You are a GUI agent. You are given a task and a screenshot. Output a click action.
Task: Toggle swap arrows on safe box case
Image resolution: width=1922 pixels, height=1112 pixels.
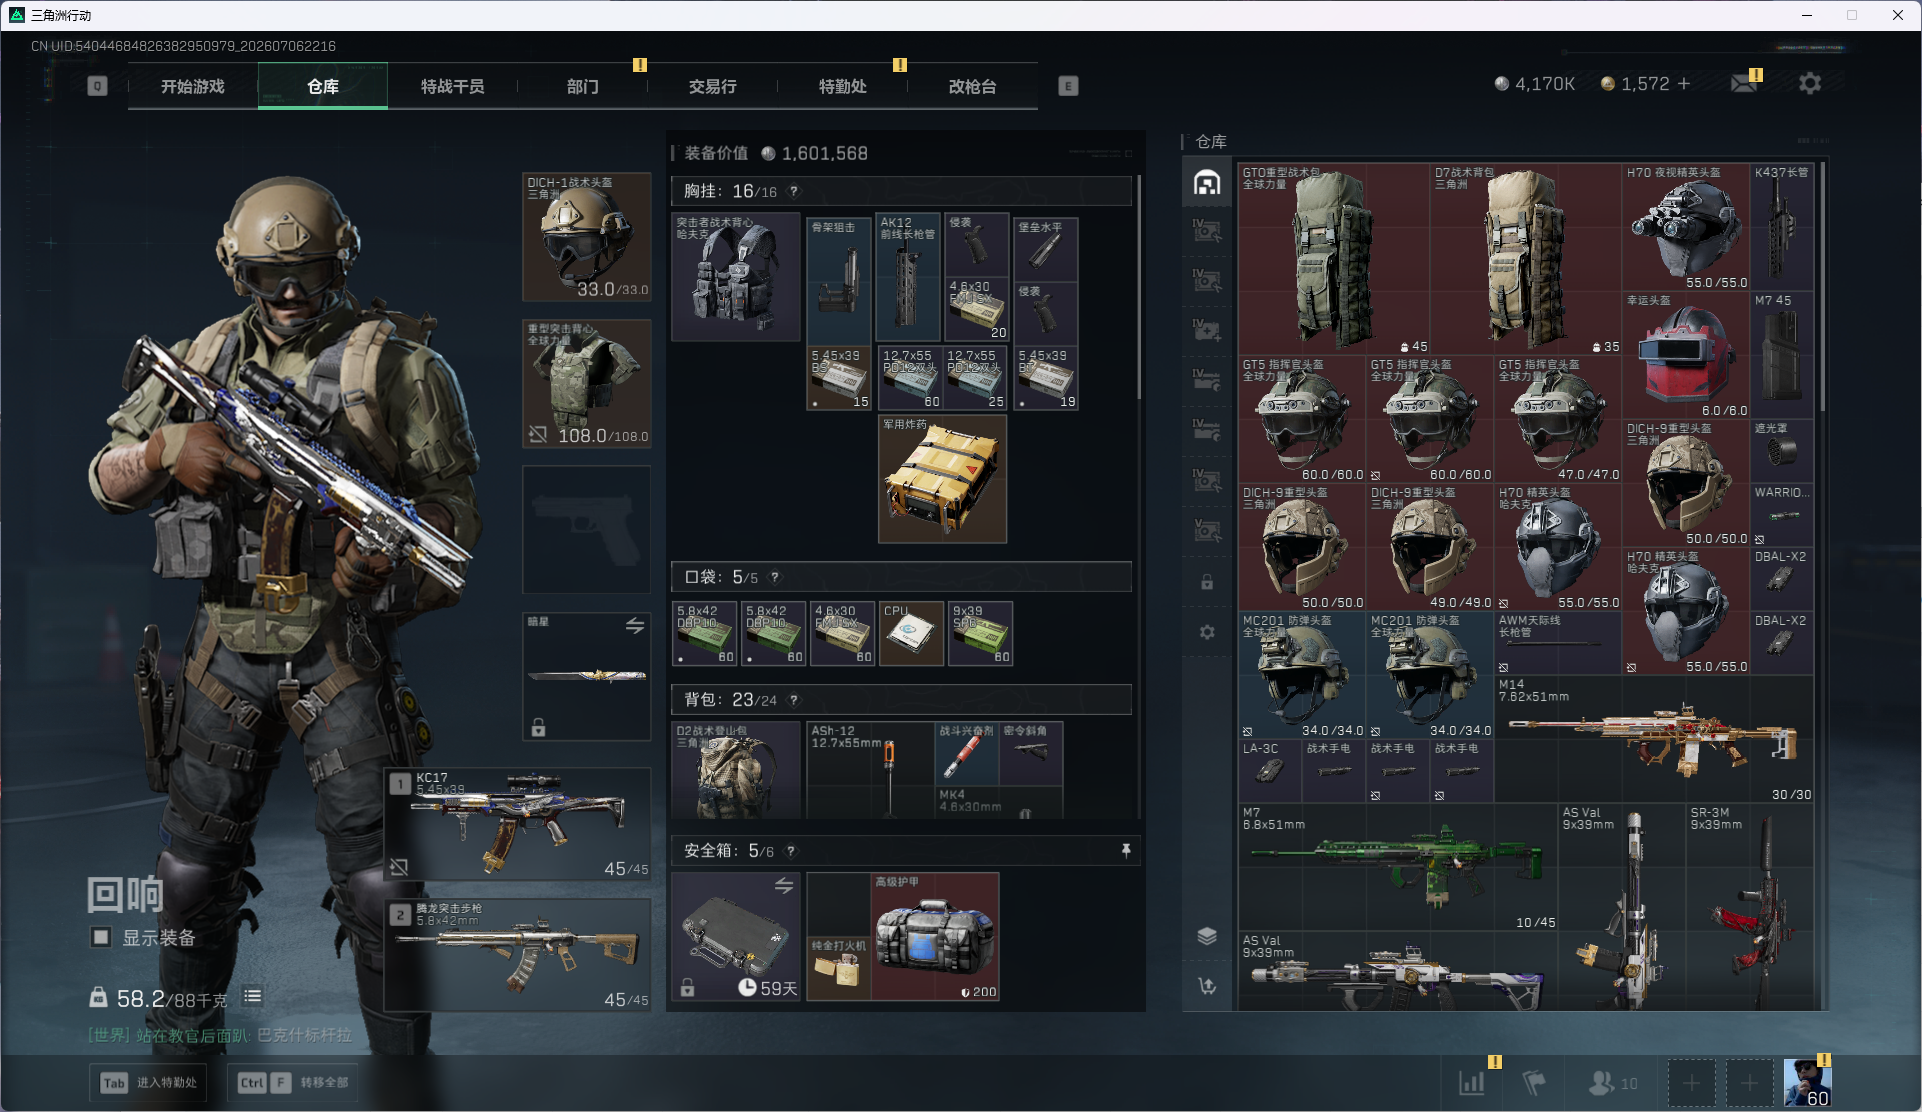784,885
